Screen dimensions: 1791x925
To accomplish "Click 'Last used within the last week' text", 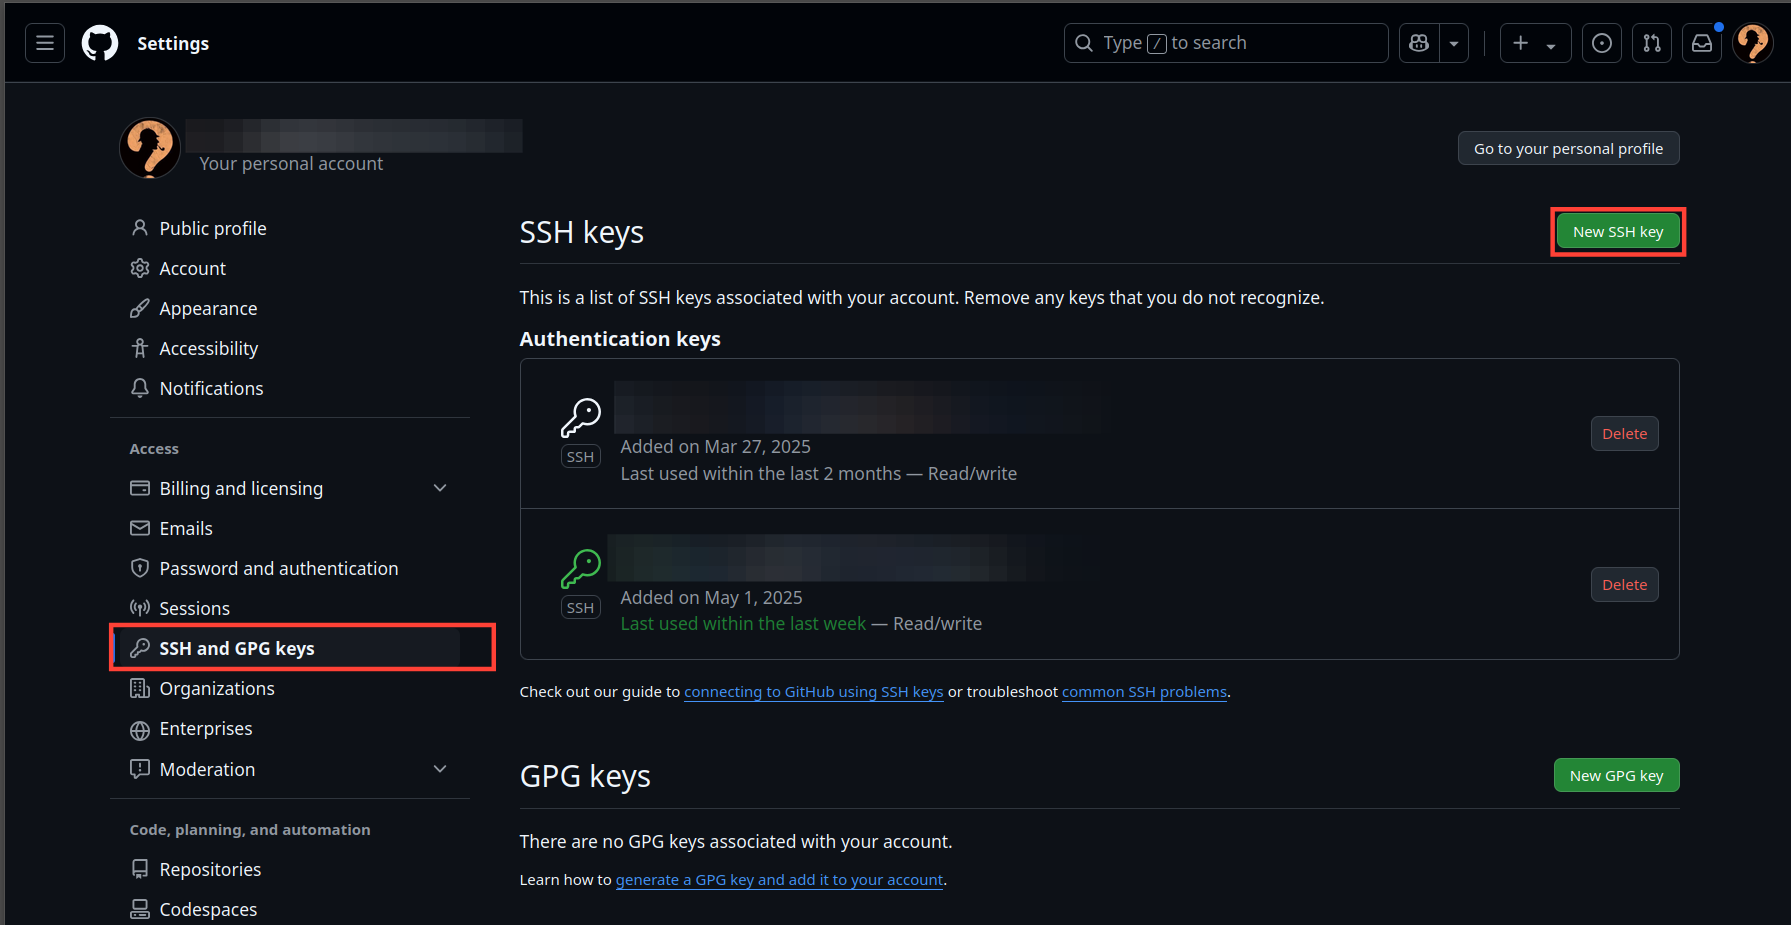I will click(x=743, y=624).
